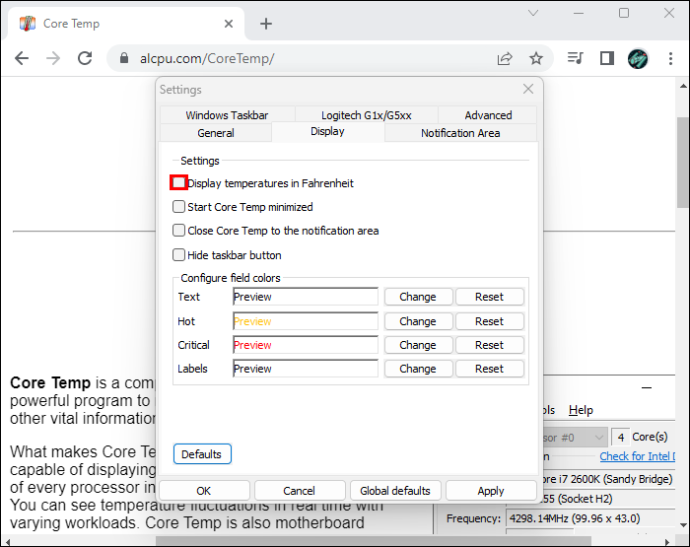Switch to the Notification Area tab
Screen dimensions: 690x547
tap(460, 133)
